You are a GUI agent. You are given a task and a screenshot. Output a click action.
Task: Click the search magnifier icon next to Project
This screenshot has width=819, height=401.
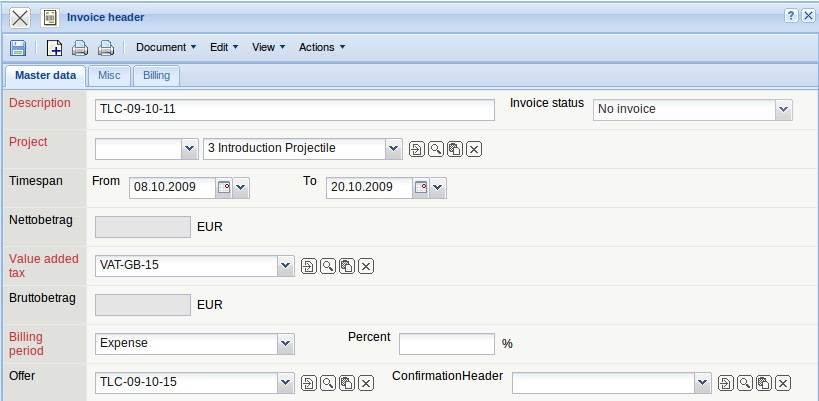click(436, 149)
